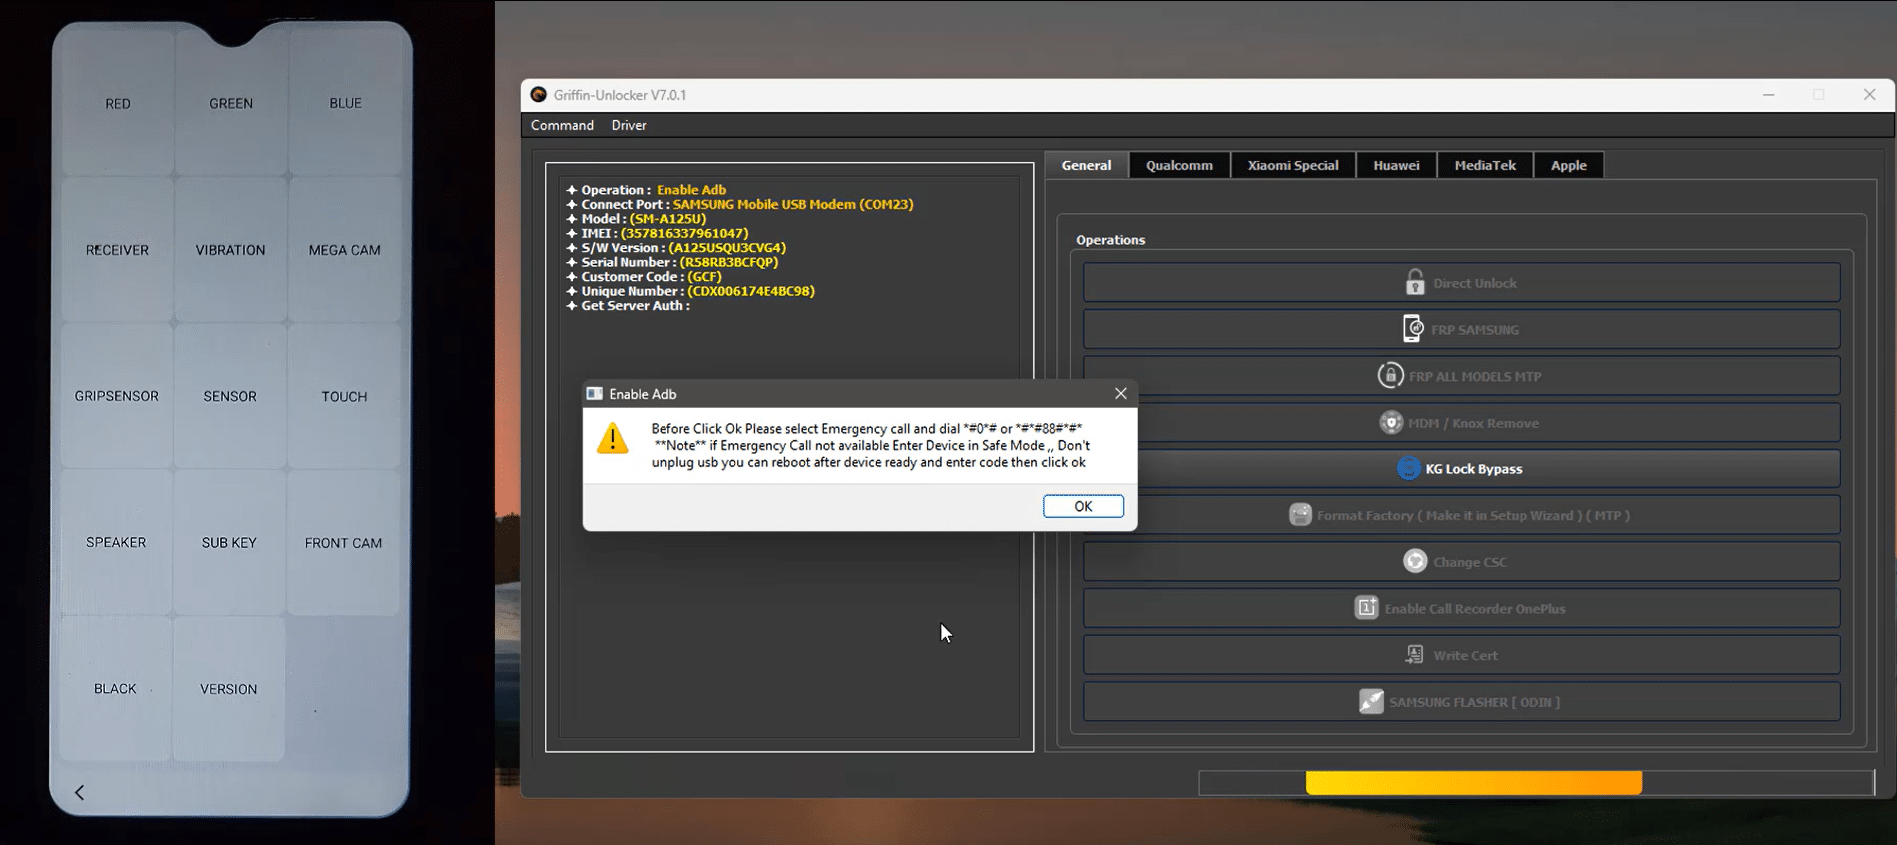Viewport: 1897px width, 845px height.
Task: Click the KG Lock Bypass blue icon
Action: [x=1408, y=468]
